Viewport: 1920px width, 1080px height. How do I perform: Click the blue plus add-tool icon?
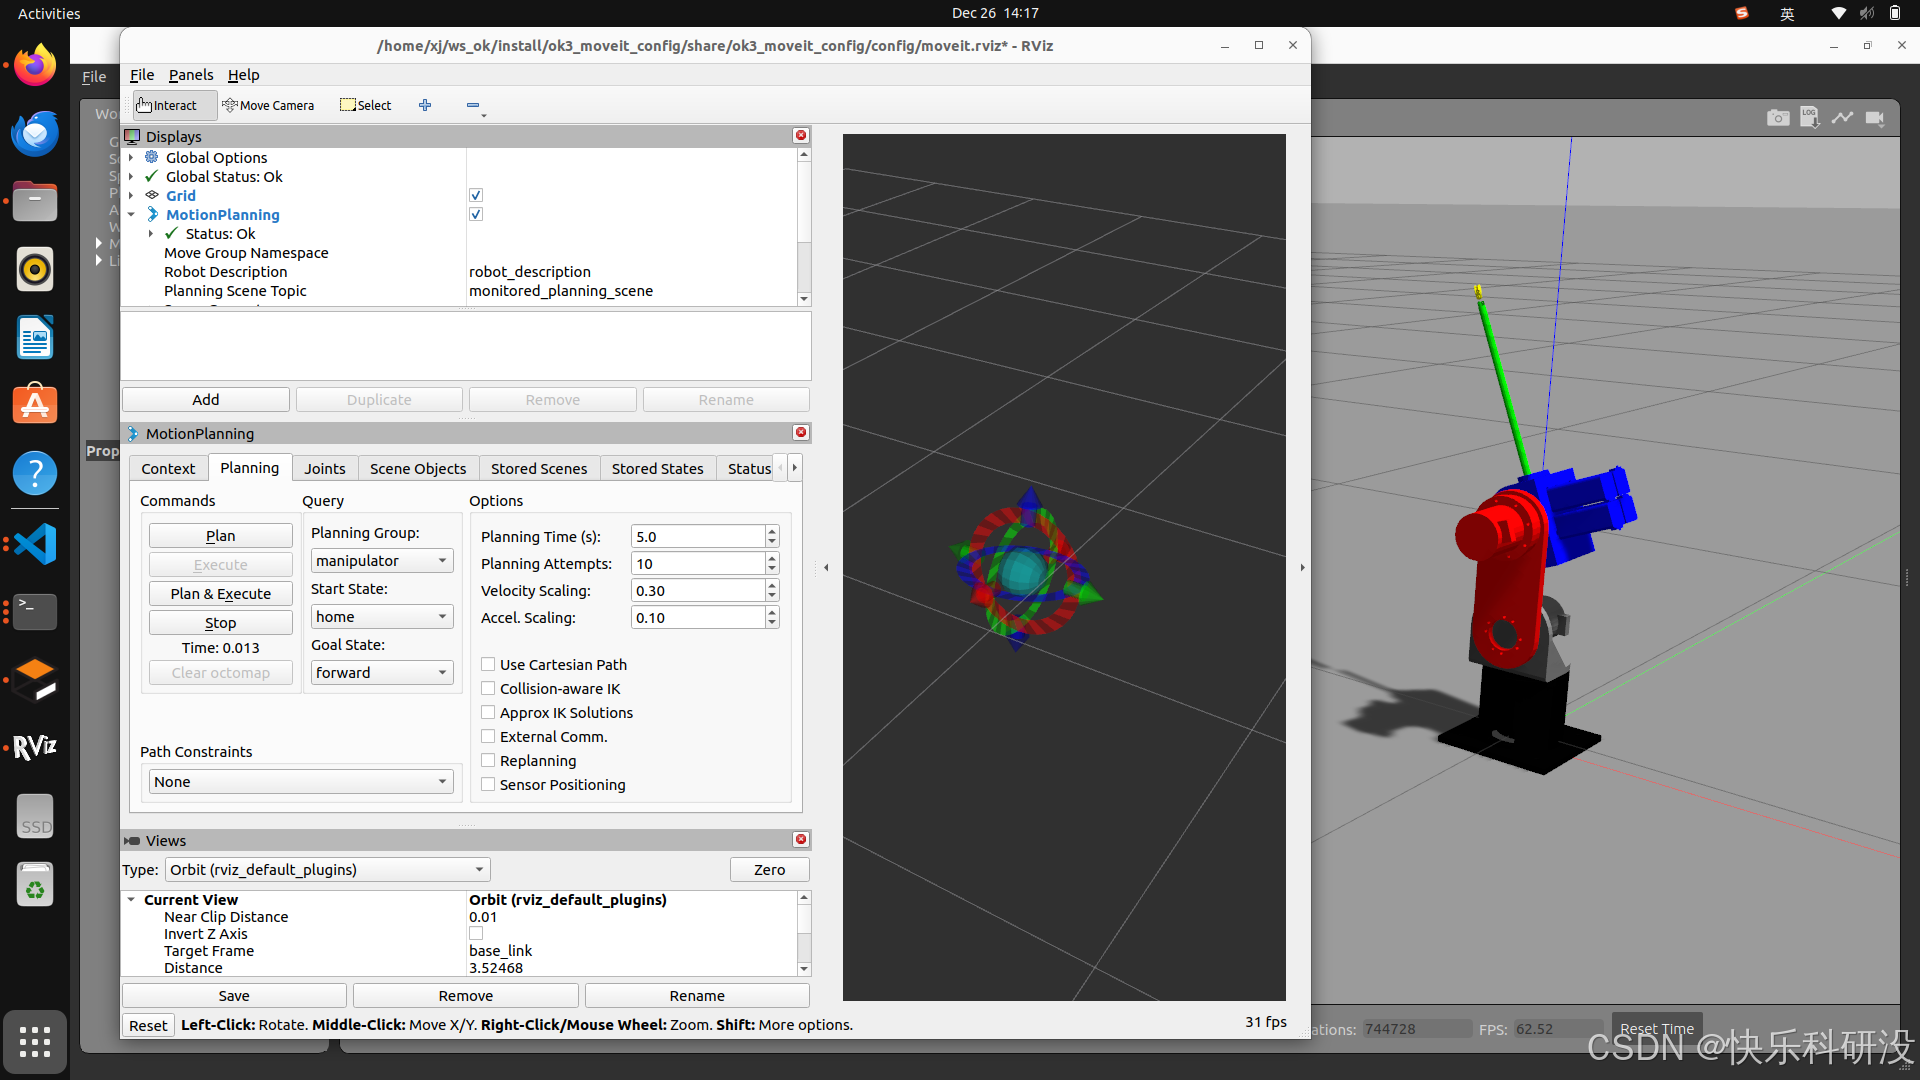click(425, 105)
